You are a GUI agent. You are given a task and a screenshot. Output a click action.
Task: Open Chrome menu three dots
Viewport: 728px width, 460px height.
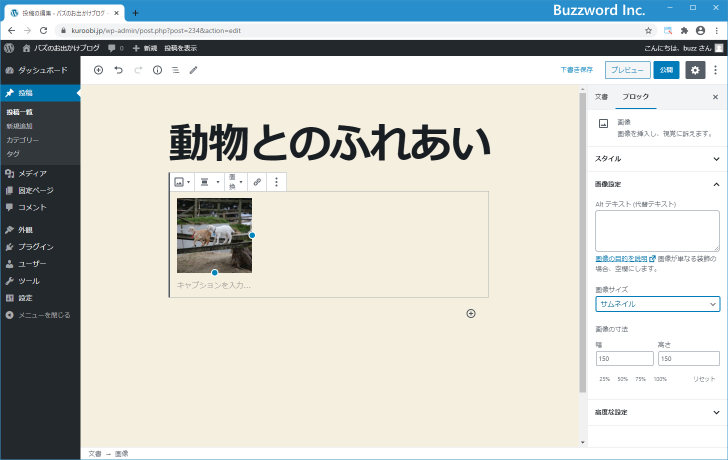pos(717,31)
